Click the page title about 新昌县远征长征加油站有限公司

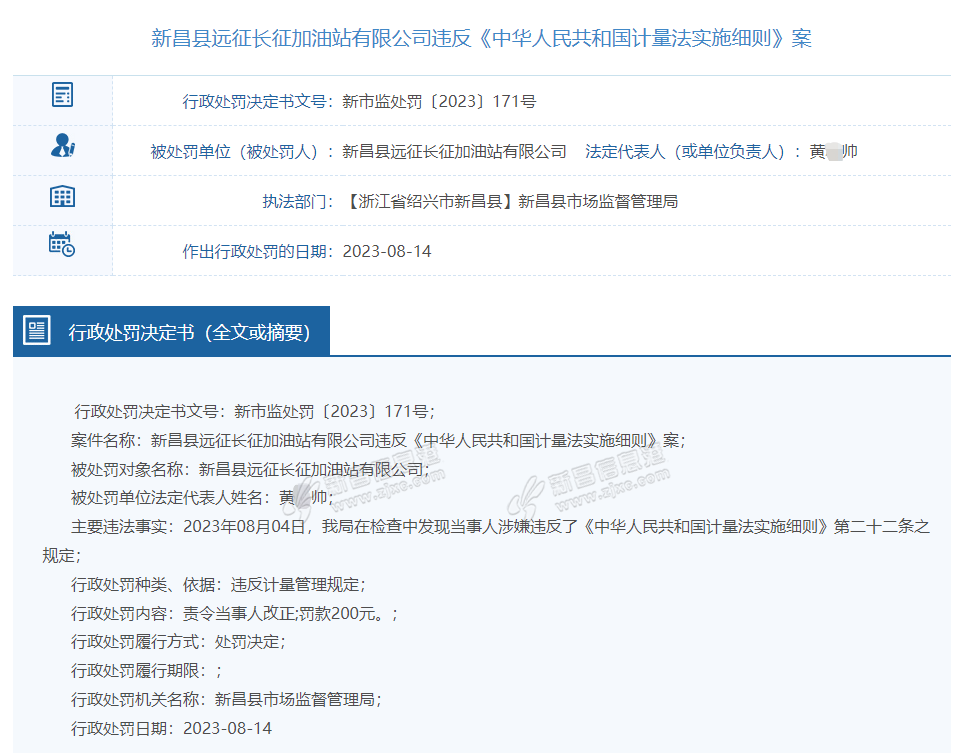[481, 39]
